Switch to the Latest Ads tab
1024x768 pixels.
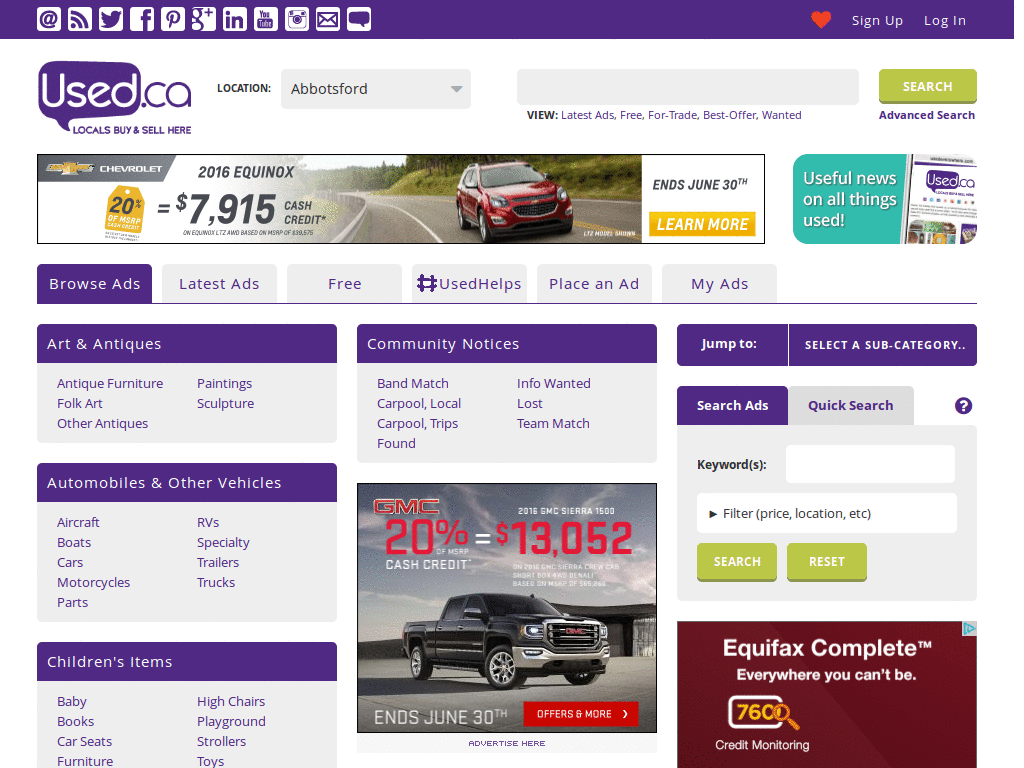tap(219, 283)
